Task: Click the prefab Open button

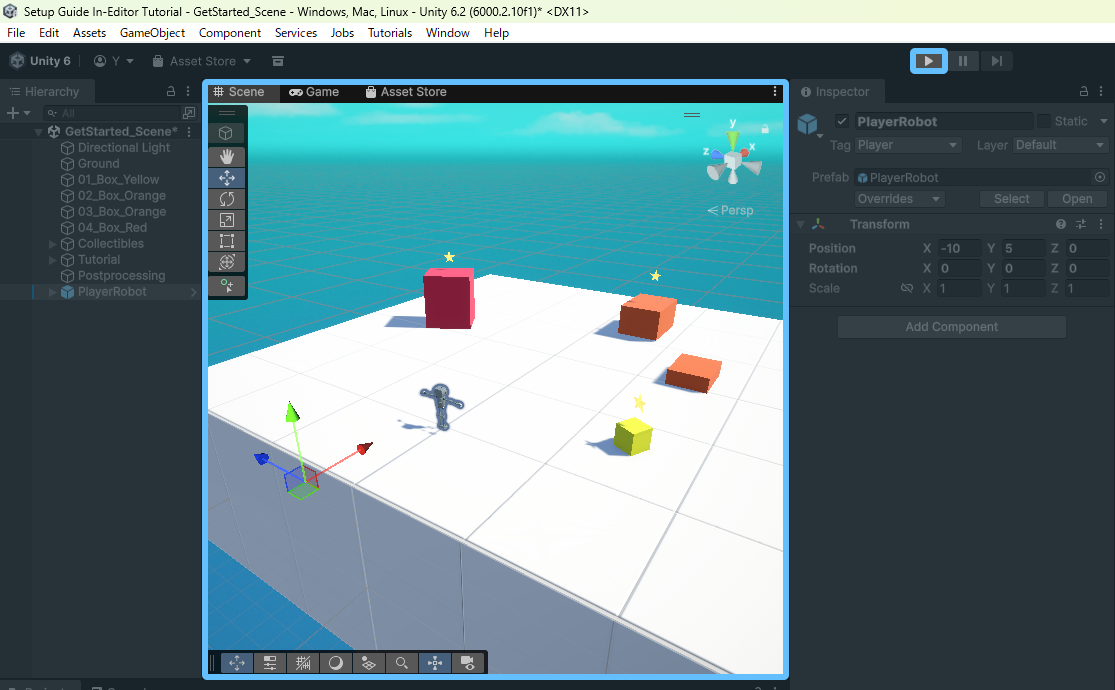Action: [x=1077, y=199]
